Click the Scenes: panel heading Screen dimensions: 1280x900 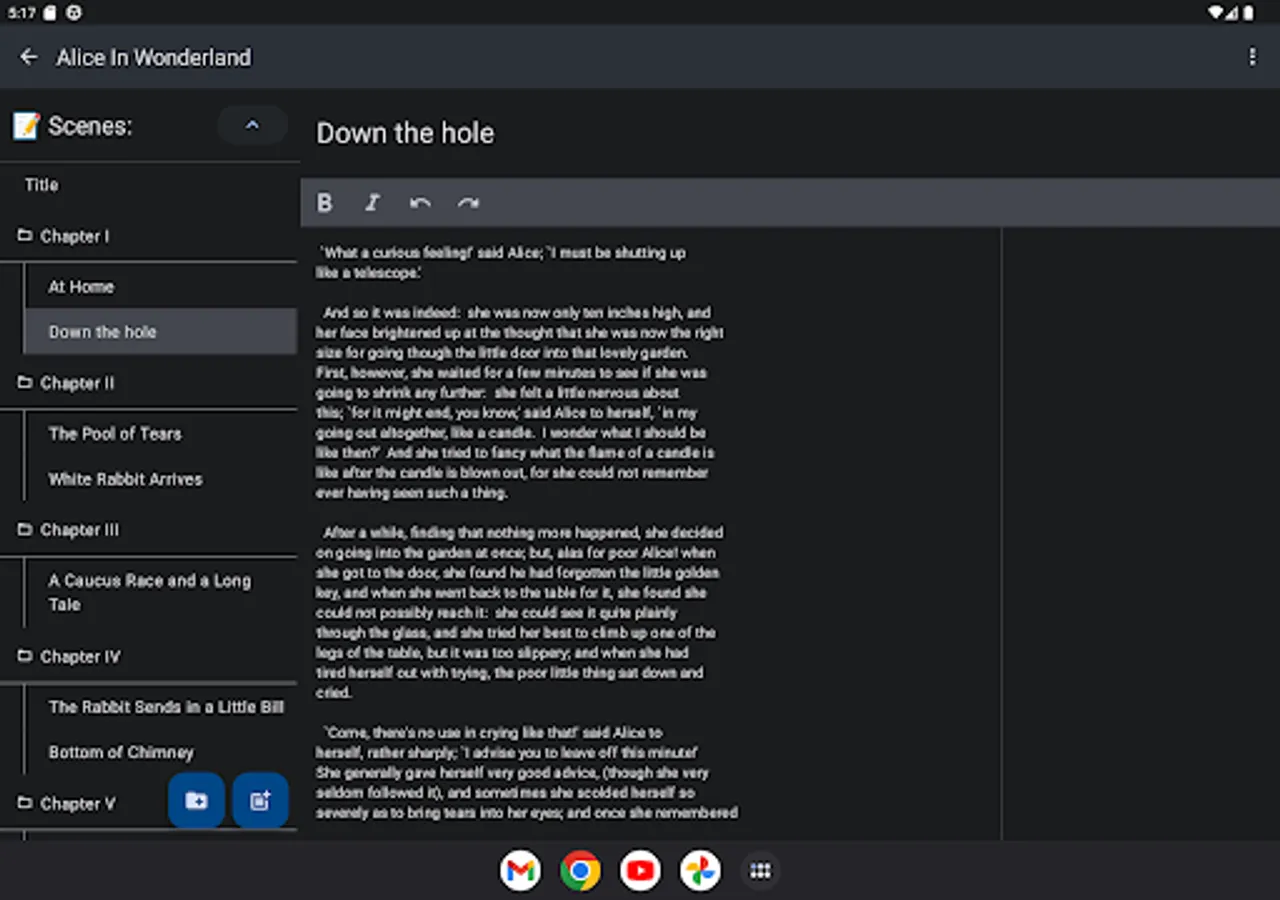tap(90, 126)
